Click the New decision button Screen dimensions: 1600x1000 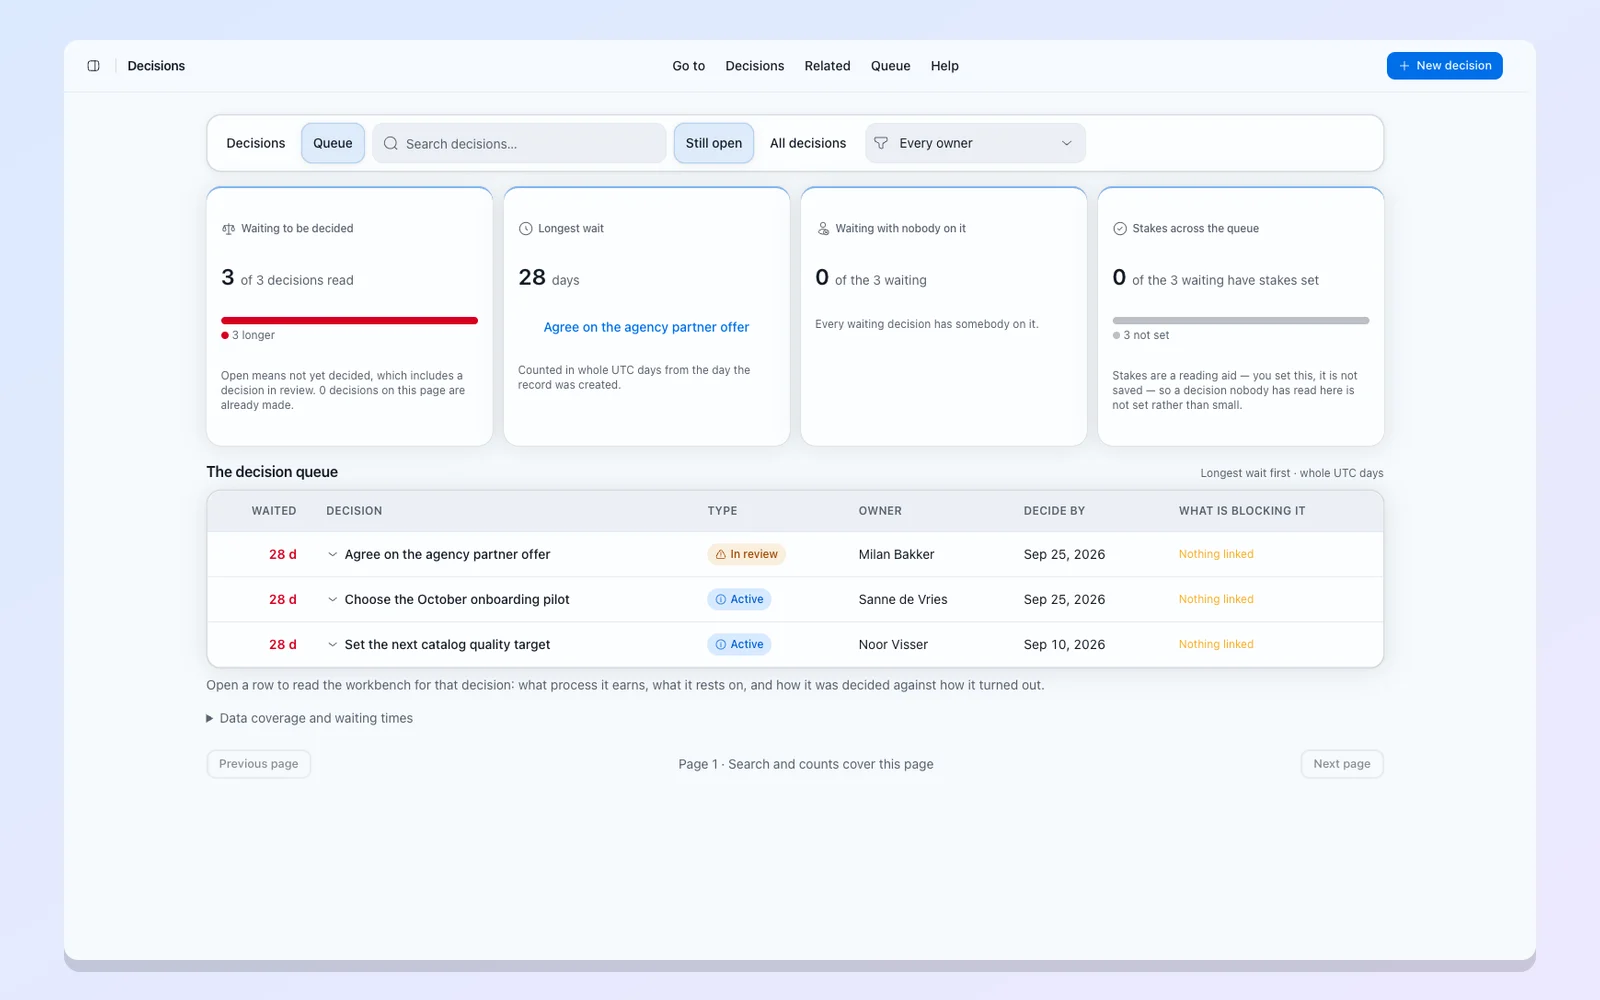pyautogui.click(x=1444, y=66)
